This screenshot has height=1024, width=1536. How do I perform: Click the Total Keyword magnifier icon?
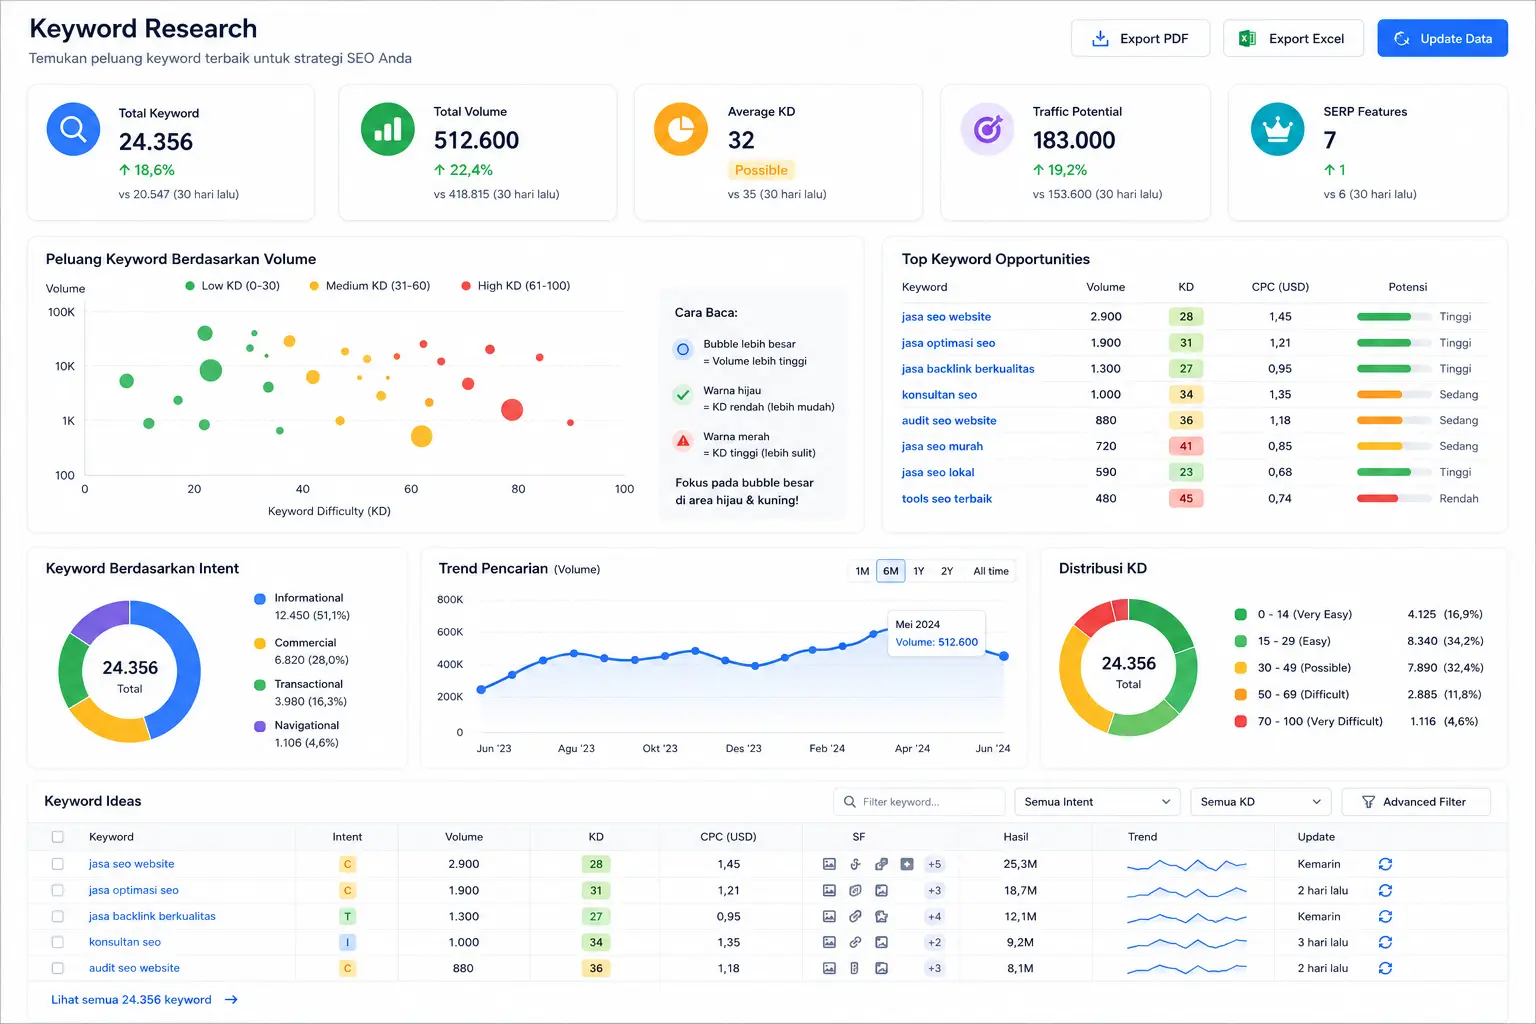pyautogui.click(x=73, y=129)
